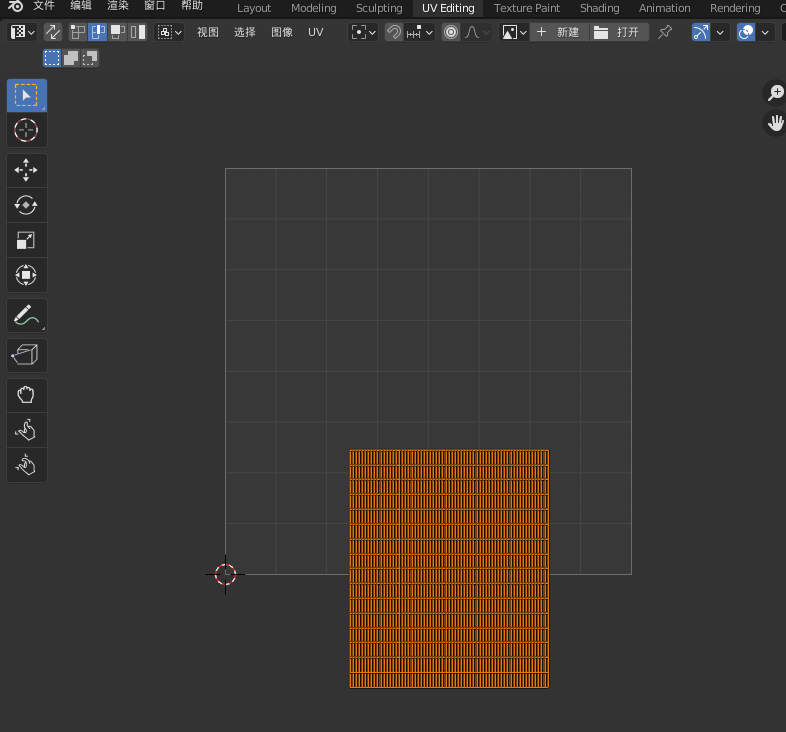Image resolution: width=786 pixels, height=732 pixels.
Task: Click the orange selected UV mesh
Action: 449,569
